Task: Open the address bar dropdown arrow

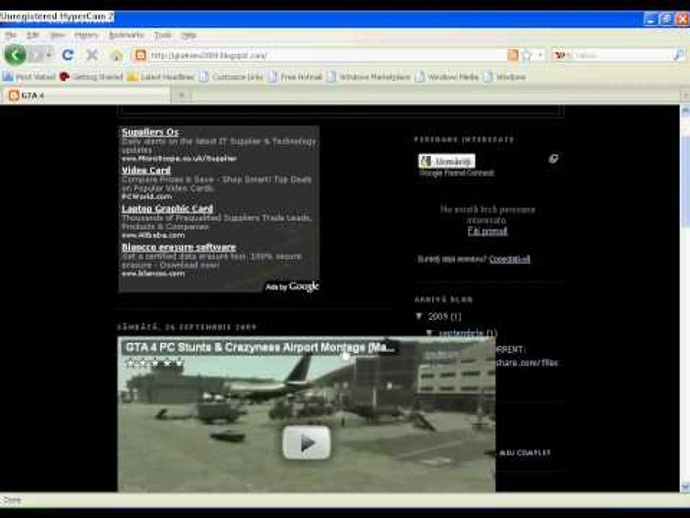Action: (x=540, y=55)
